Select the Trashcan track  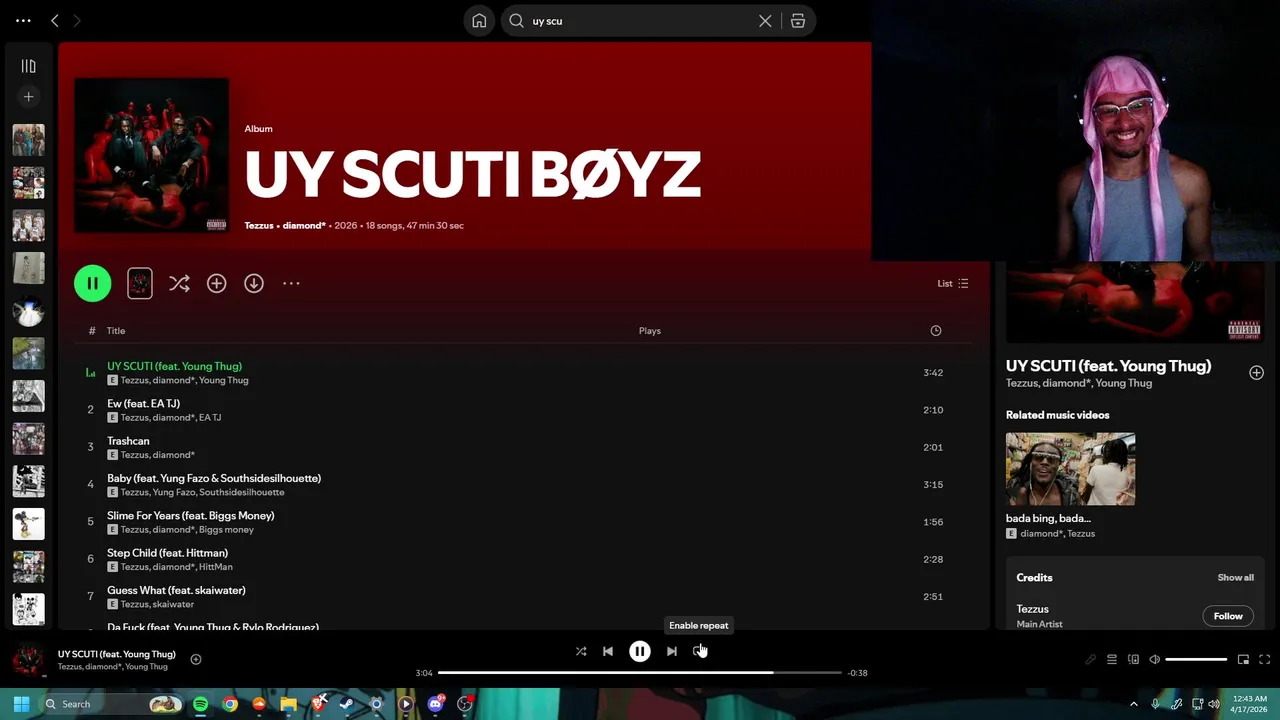[128, 441]
